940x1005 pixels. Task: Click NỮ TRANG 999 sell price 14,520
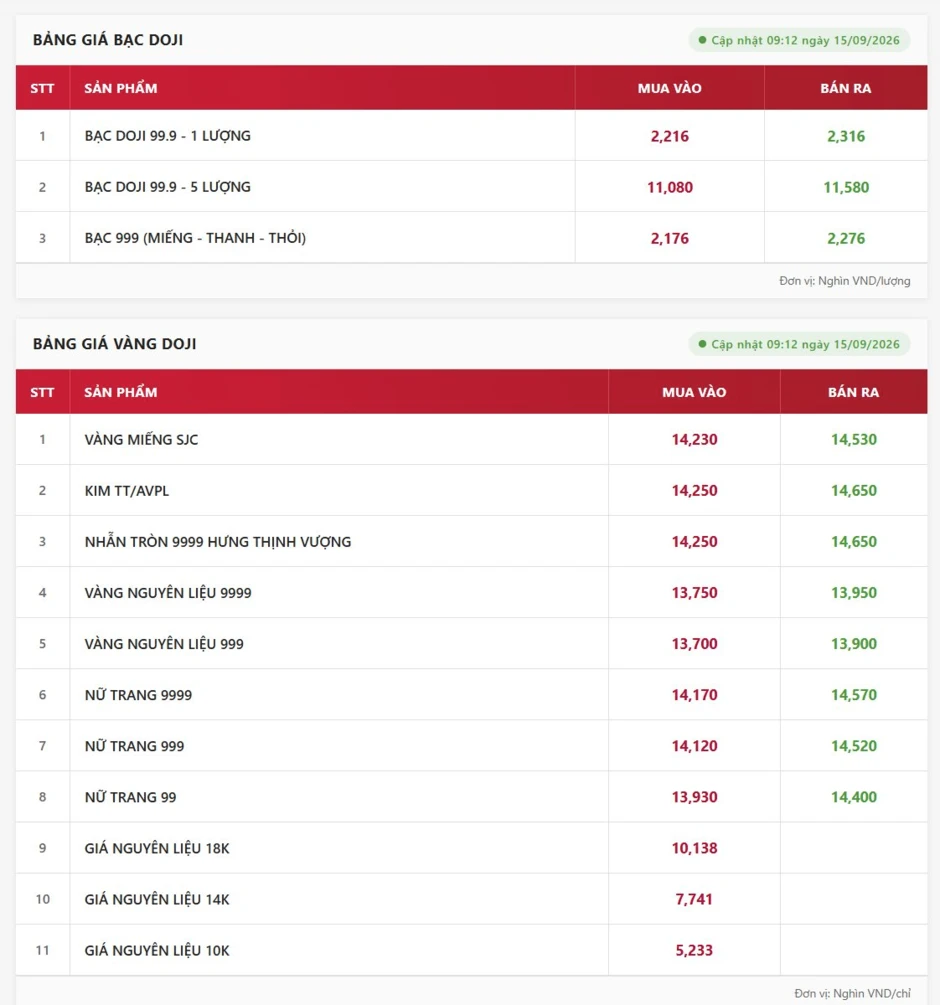tap(853, 745)
